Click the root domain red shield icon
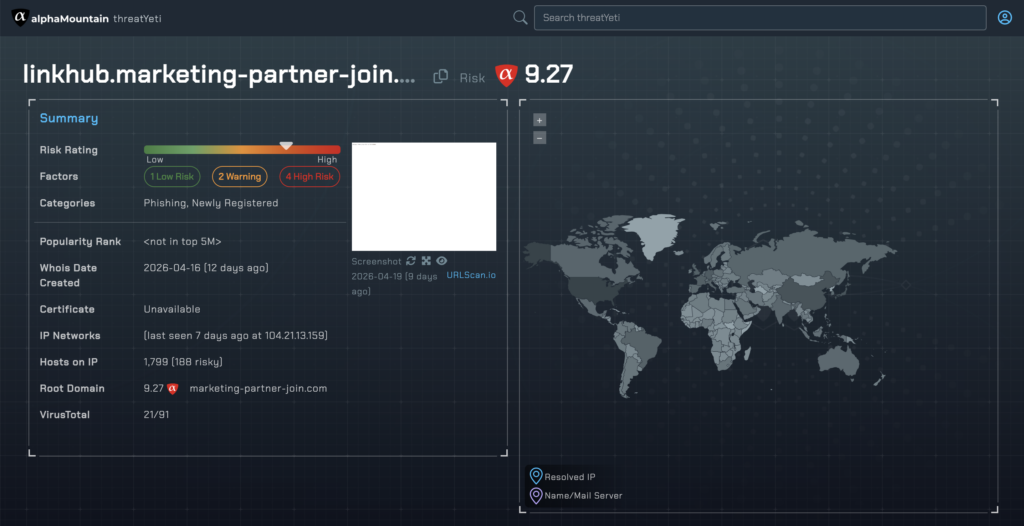1024x526 pixels. (x=172, y=389)
